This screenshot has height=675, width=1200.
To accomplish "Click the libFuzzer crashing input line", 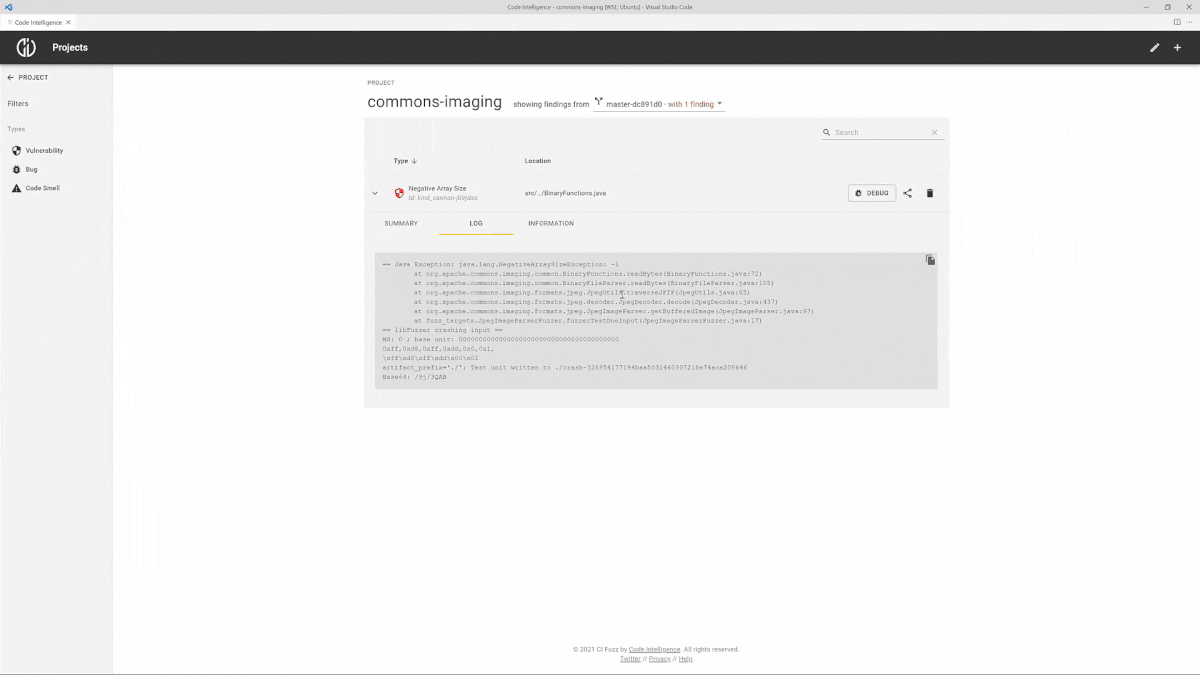I will [442, 329].
